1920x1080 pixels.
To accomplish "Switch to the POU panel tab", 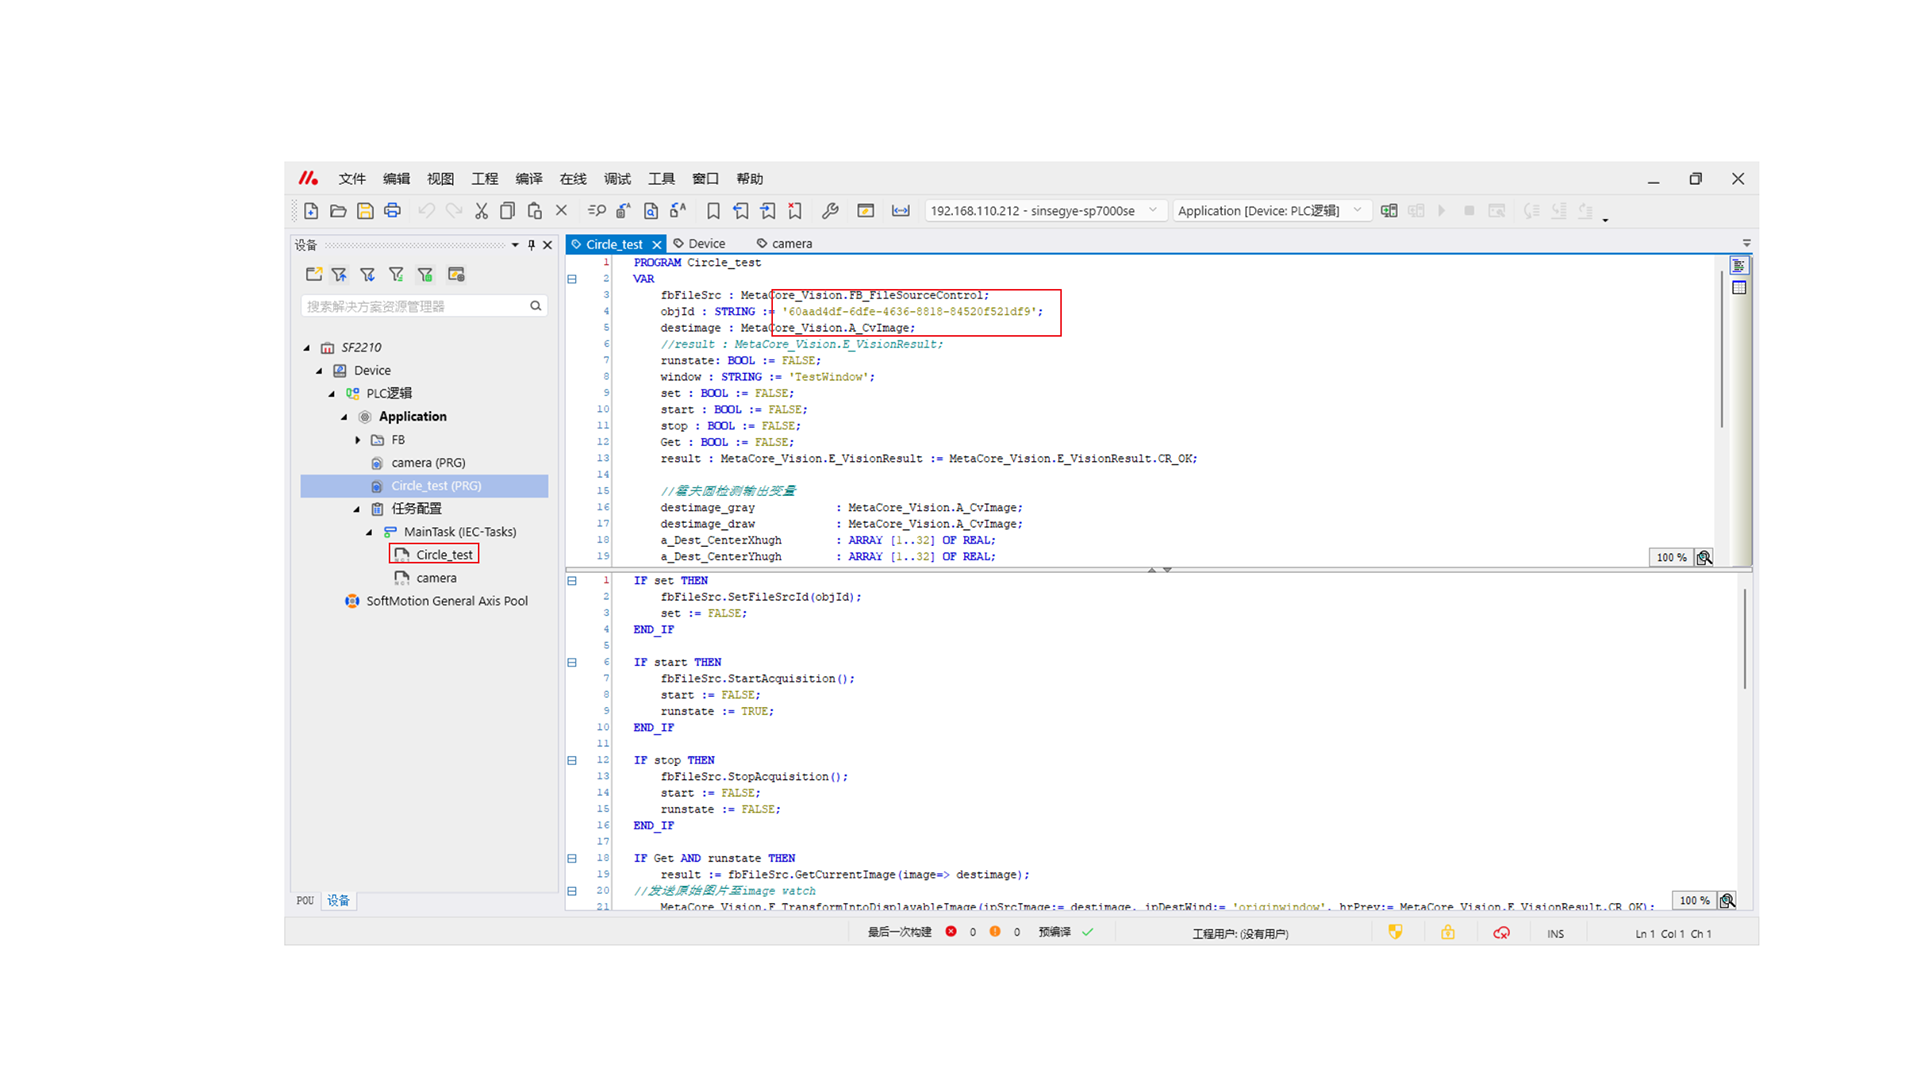I will (305, 901).
